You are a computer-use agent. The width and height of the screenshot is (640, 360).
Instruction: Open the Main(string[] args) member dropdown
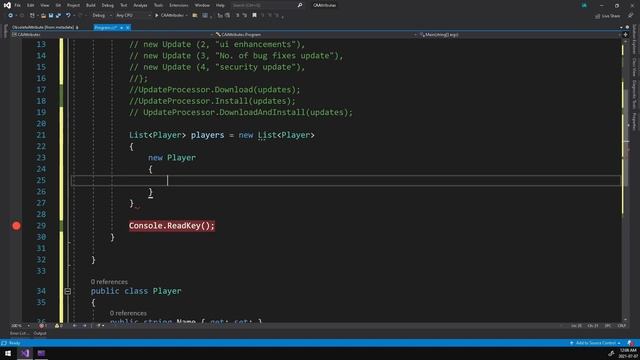click(519, 35)
